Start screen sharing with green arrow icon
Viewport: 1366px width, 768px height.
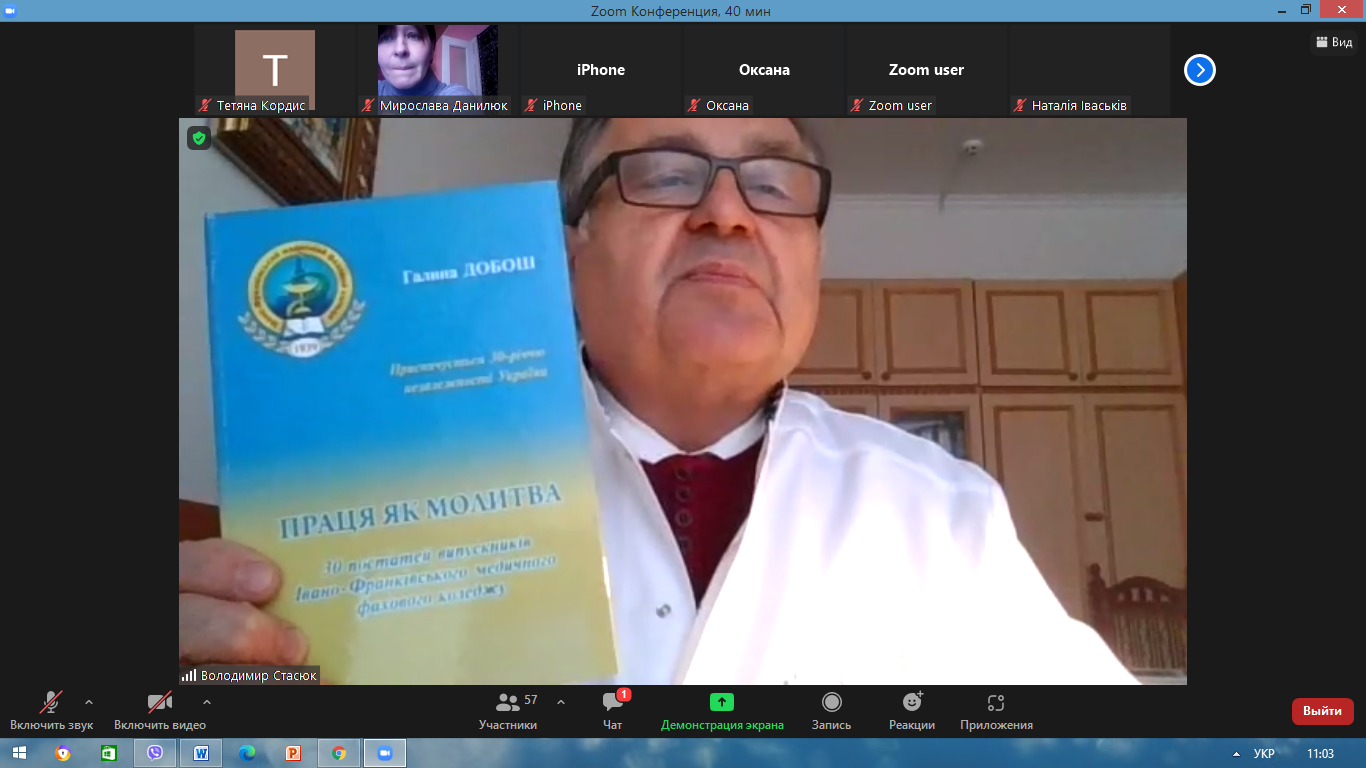coord(721,702)
